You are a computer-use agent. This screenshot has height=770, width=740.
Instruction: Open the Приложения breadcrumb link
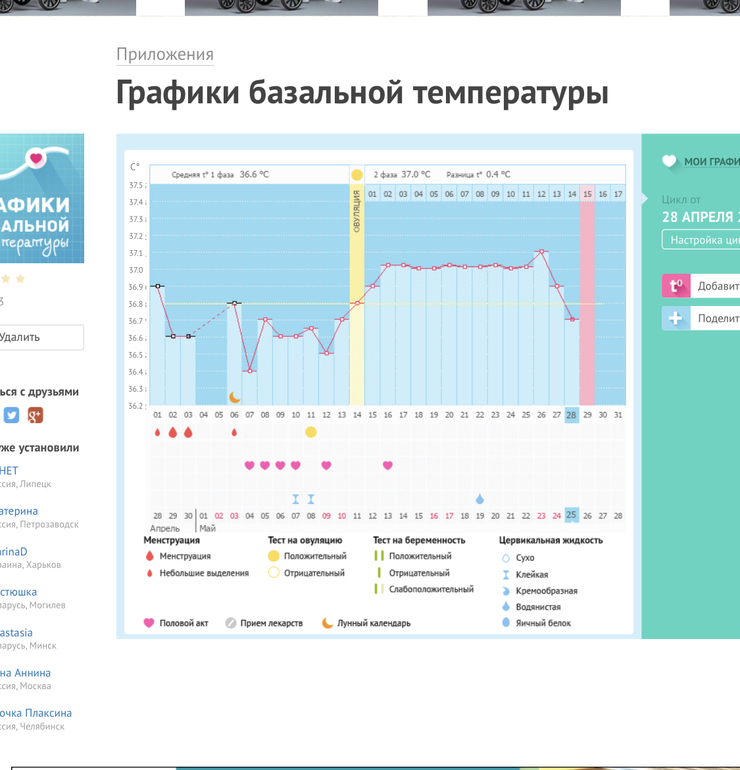(x=165, y=55)
